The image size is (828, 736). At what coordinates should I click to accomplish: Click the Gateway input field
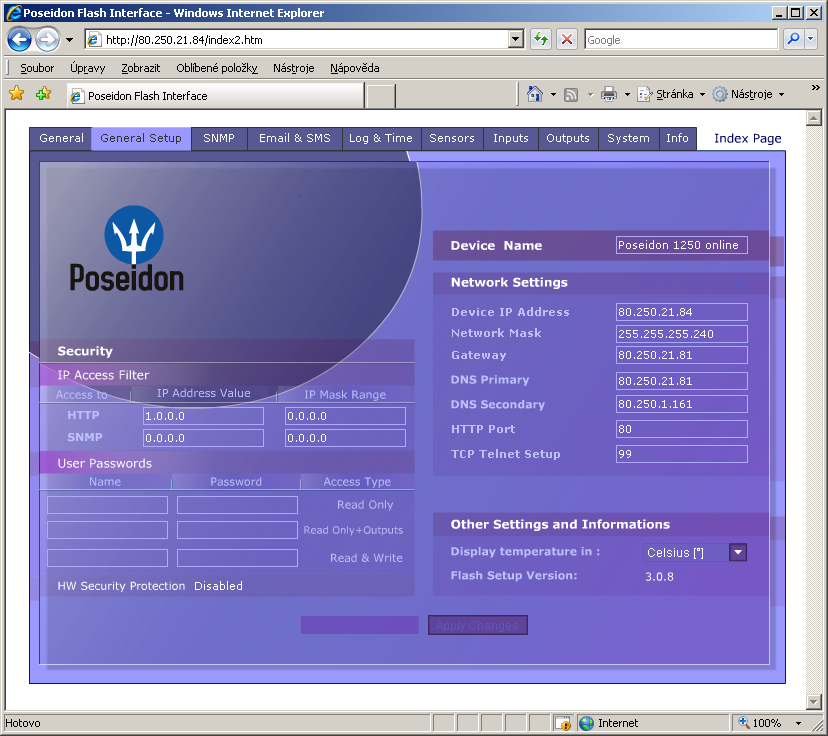pyautogui.click(x=682, y=355)
